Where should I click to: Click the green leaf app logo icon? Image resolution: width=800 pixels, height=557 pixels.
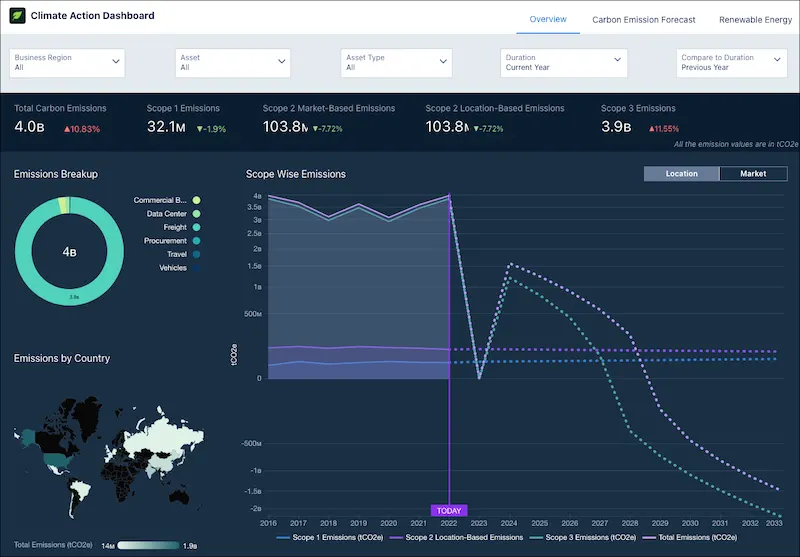point(17,16)
